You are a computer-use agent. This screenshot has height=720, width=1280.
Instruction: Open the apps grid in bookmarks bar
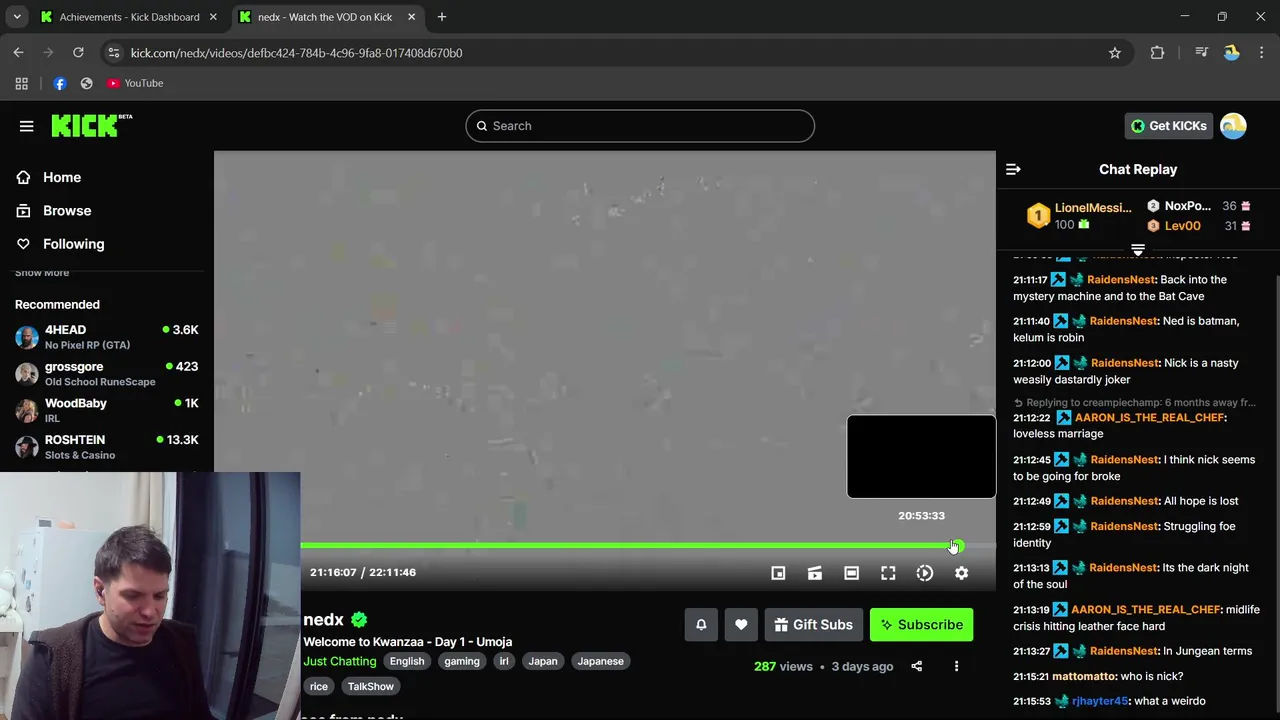(x=21, y=83)
